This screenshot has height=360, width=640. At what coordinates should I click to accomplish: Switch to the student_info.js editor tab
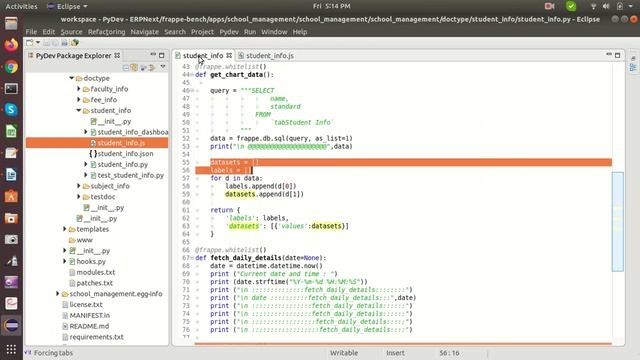coord(266,56)
